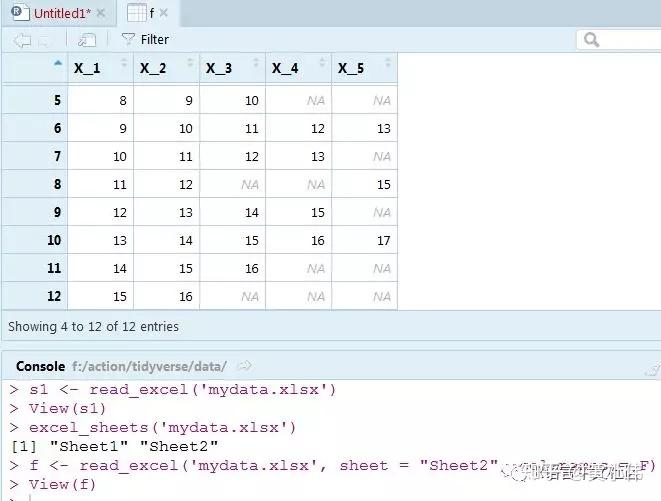Screen dimensions: 661x501
Task: Click the Filter button
Action: coord(145,40)
